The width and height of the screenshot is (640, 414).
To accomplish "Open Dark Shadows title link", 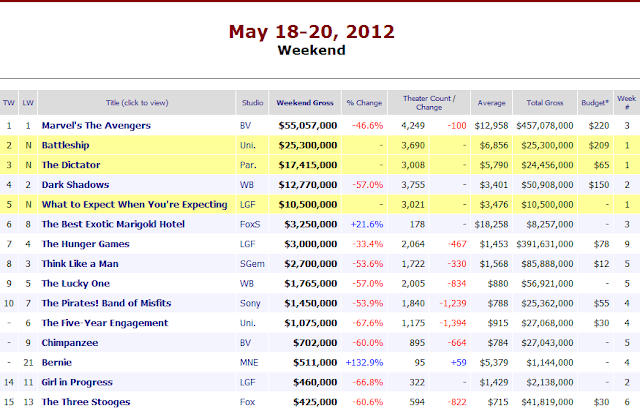I will [x=75, y=185].
